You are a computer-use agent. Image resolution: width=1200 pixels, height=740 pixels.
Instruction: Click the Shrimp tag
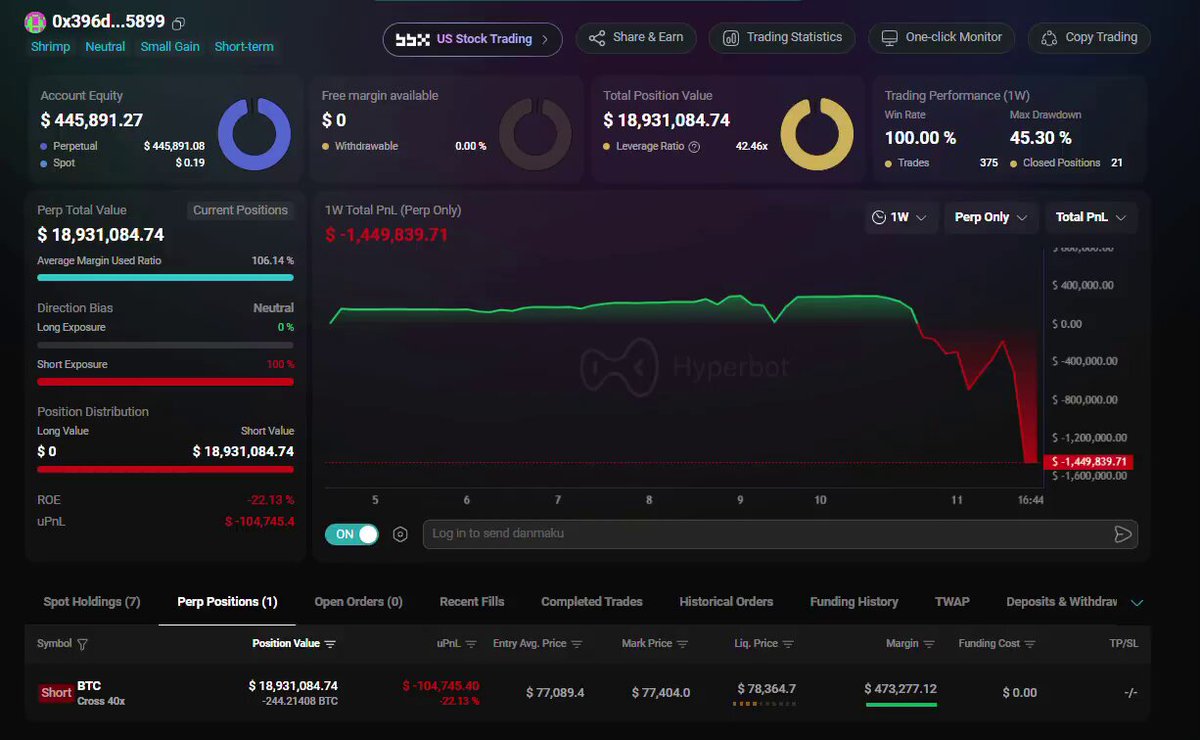tap(50, 47)
